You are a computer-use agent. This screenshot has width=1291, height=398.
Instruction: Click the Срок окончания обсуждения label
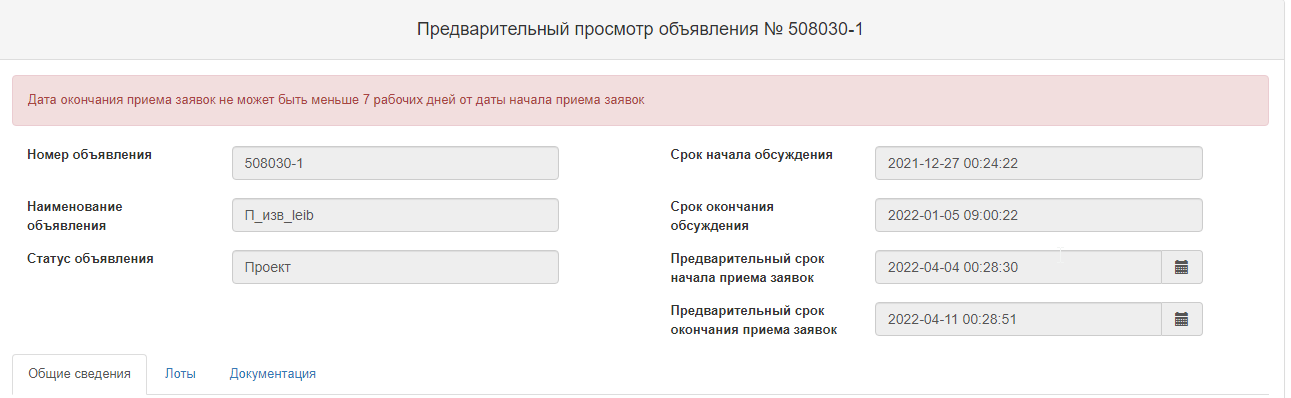pyautogui.click(x=722, y=215)
